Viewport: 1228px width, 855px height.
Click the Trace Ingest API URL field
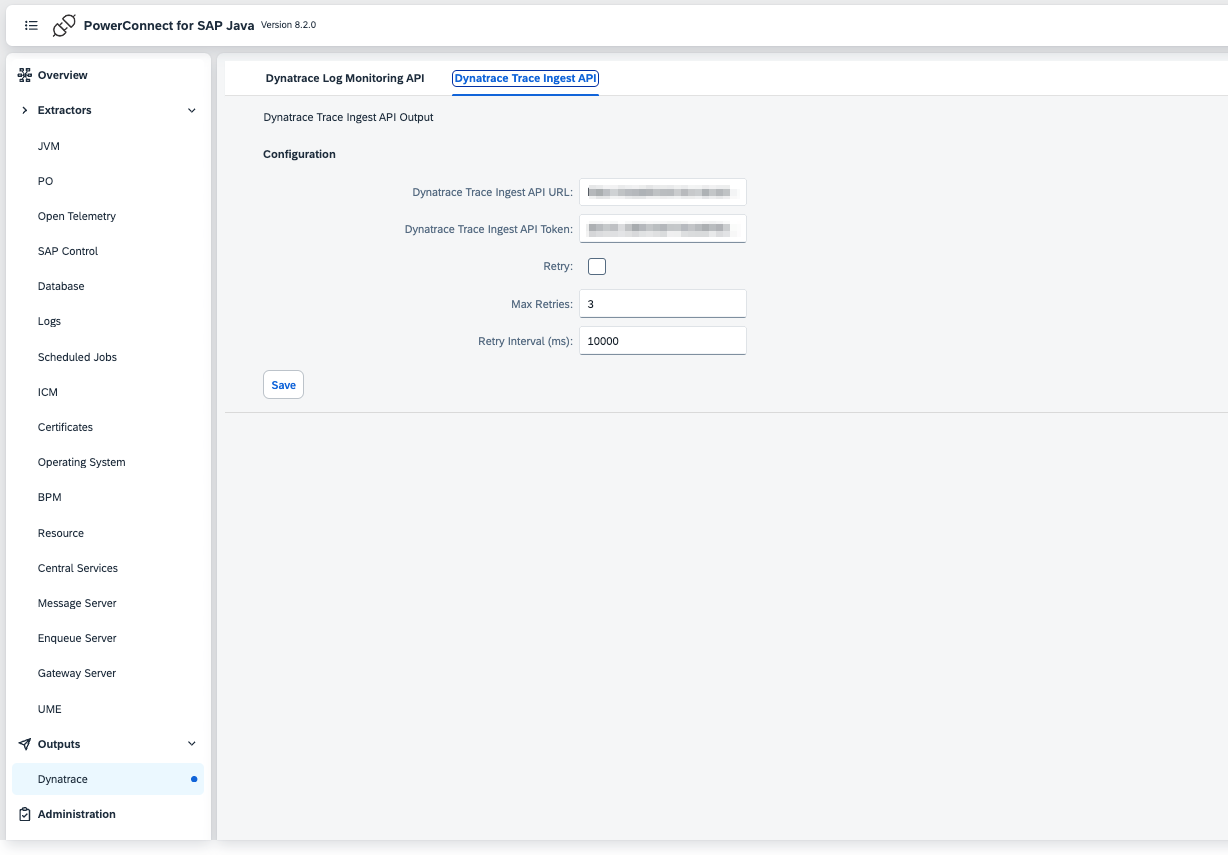[662, 191]
